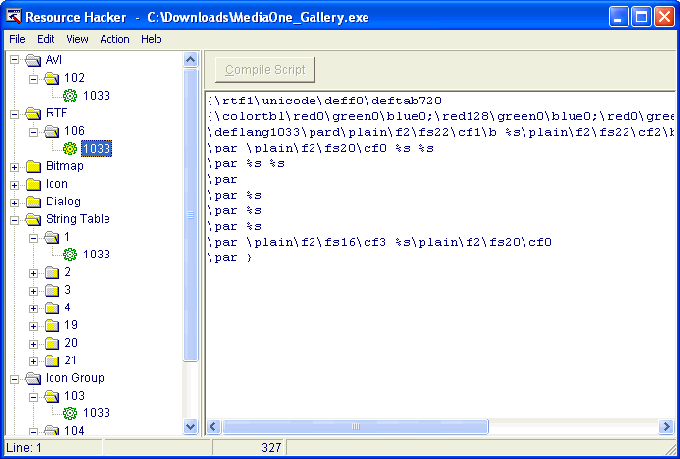Viewport: 680px width, 459px height.
Task: Open the Help menu
Action: 151,39
